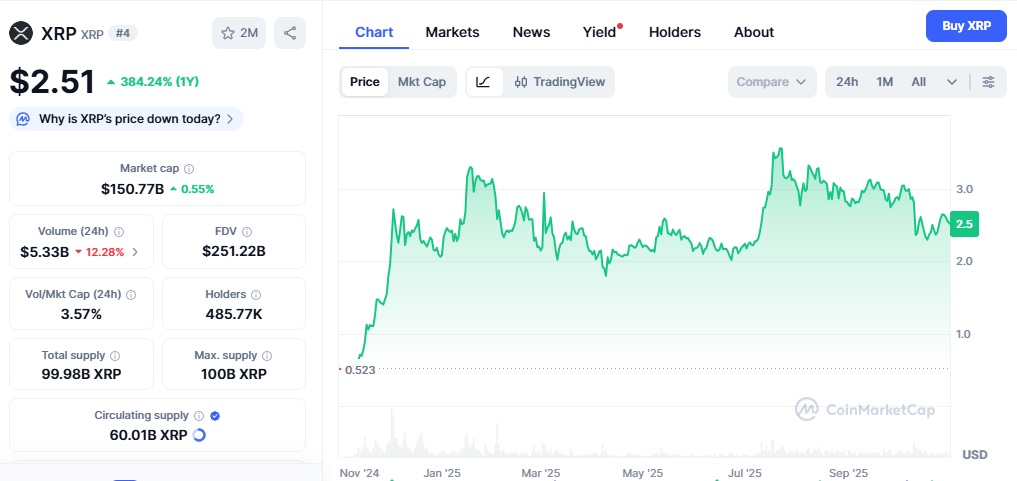Click the 485.77K holders value
The height and width of the screenshot is (481, 1017).
point(233,314)
